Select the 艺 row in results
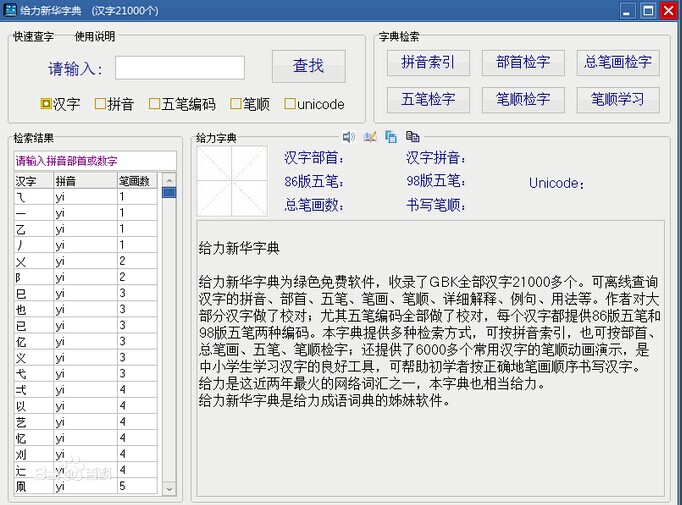The height and width of the screenshot is (505, 682). tap(86, 422)
